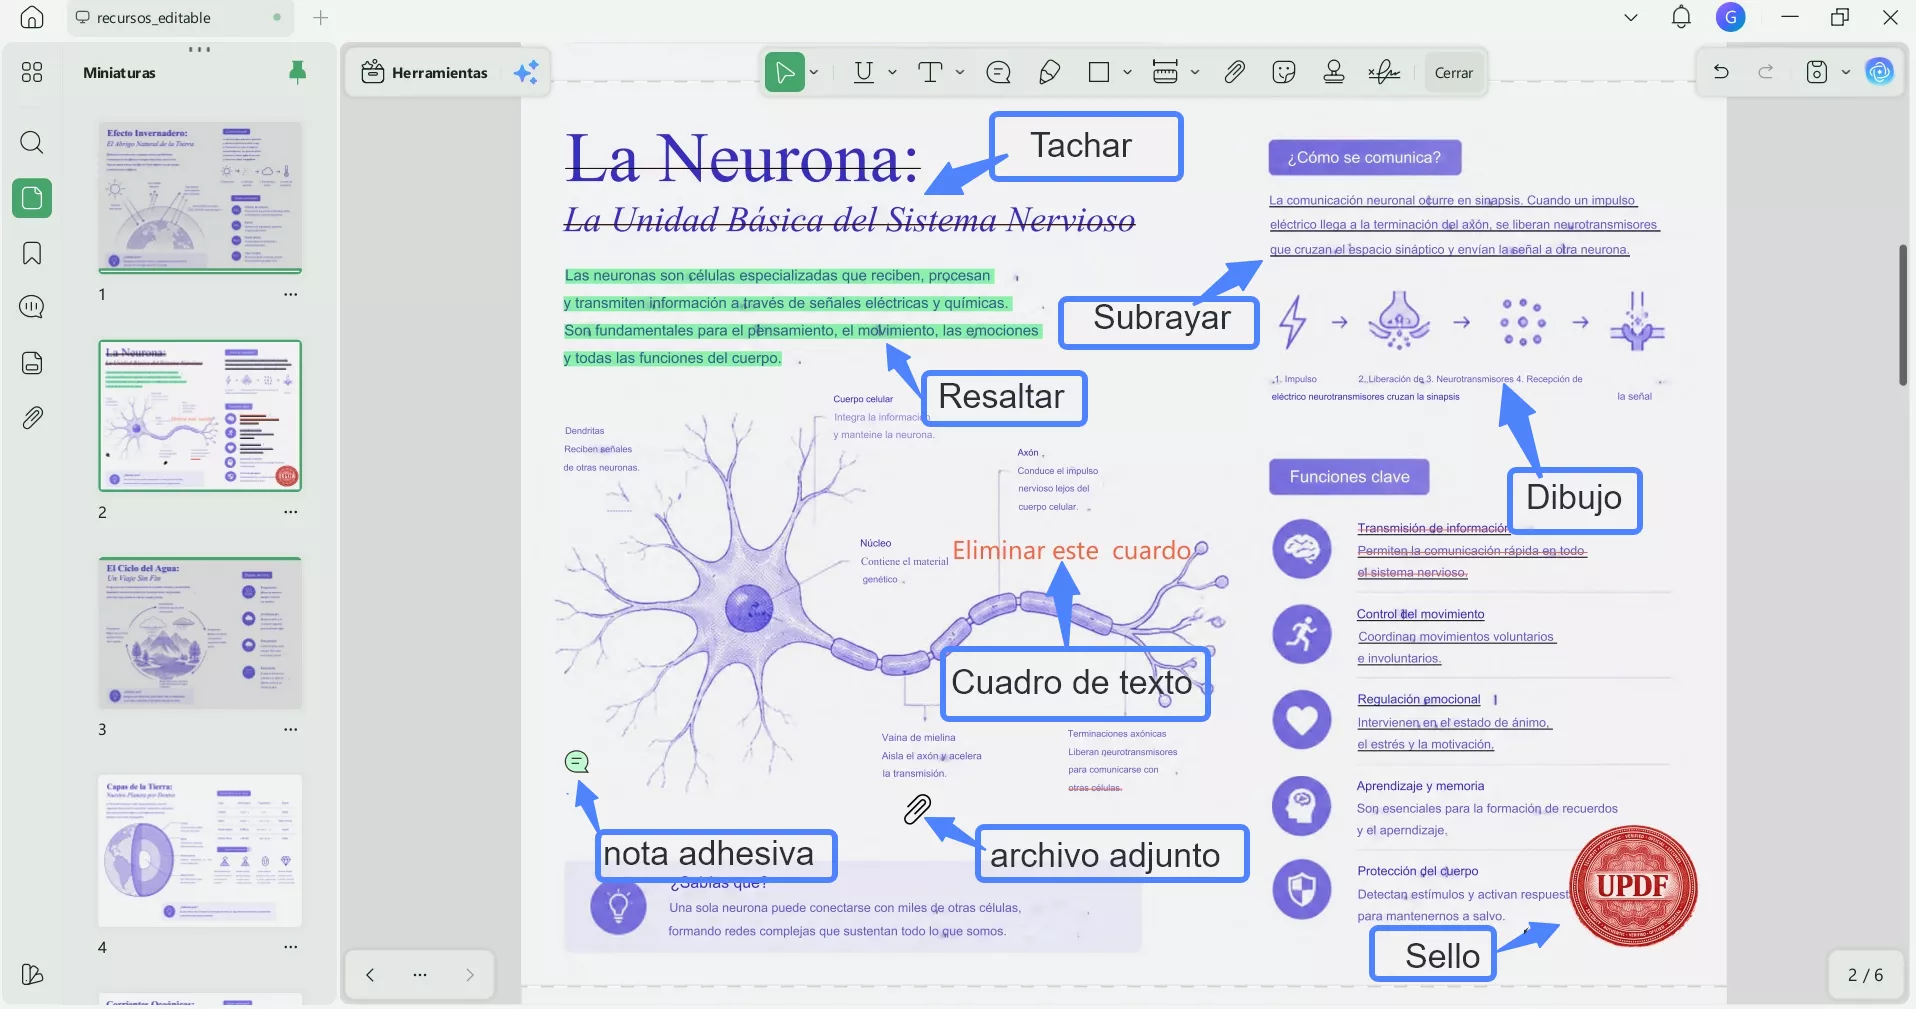This screenshot has width=1916, height=1009.
Task: Expand the selection tool dropdown arrow
Action: click(814, 72)
